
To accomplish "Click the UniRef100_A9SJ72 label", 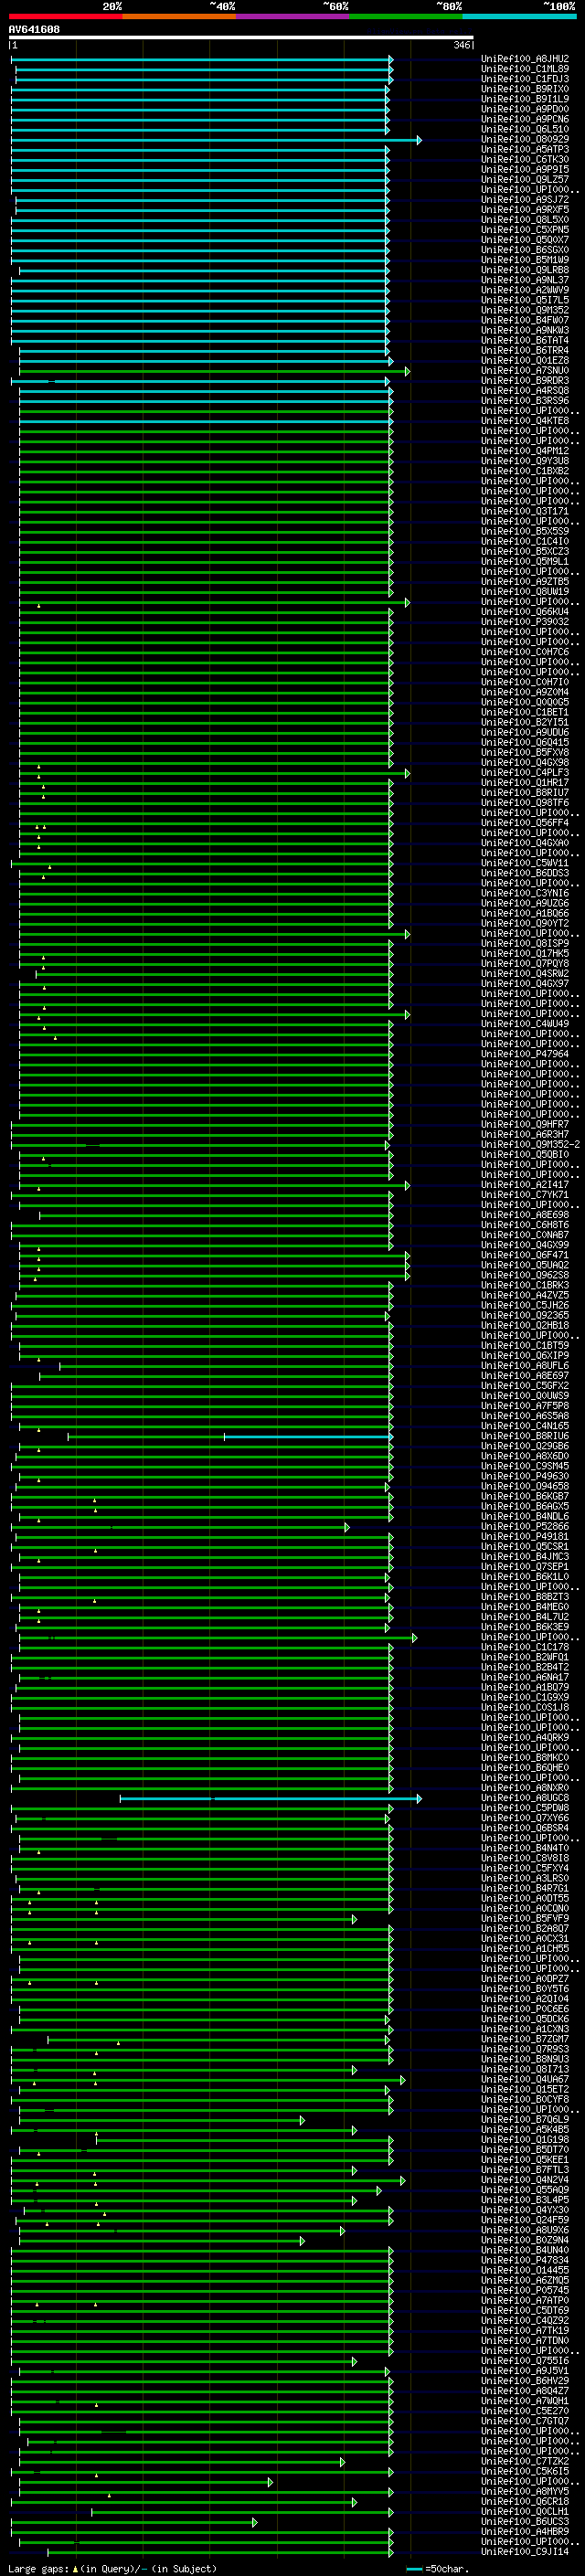I will coord(525,200).
